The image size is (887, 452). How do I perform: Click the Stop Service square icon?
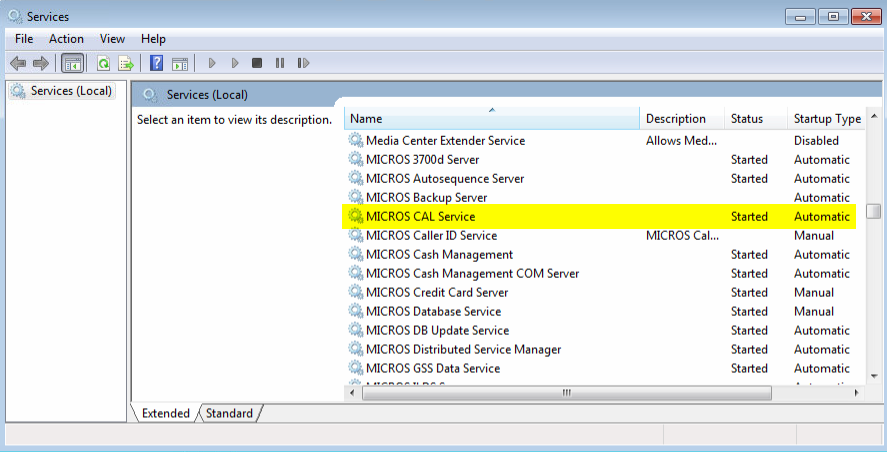click(257, 63)
